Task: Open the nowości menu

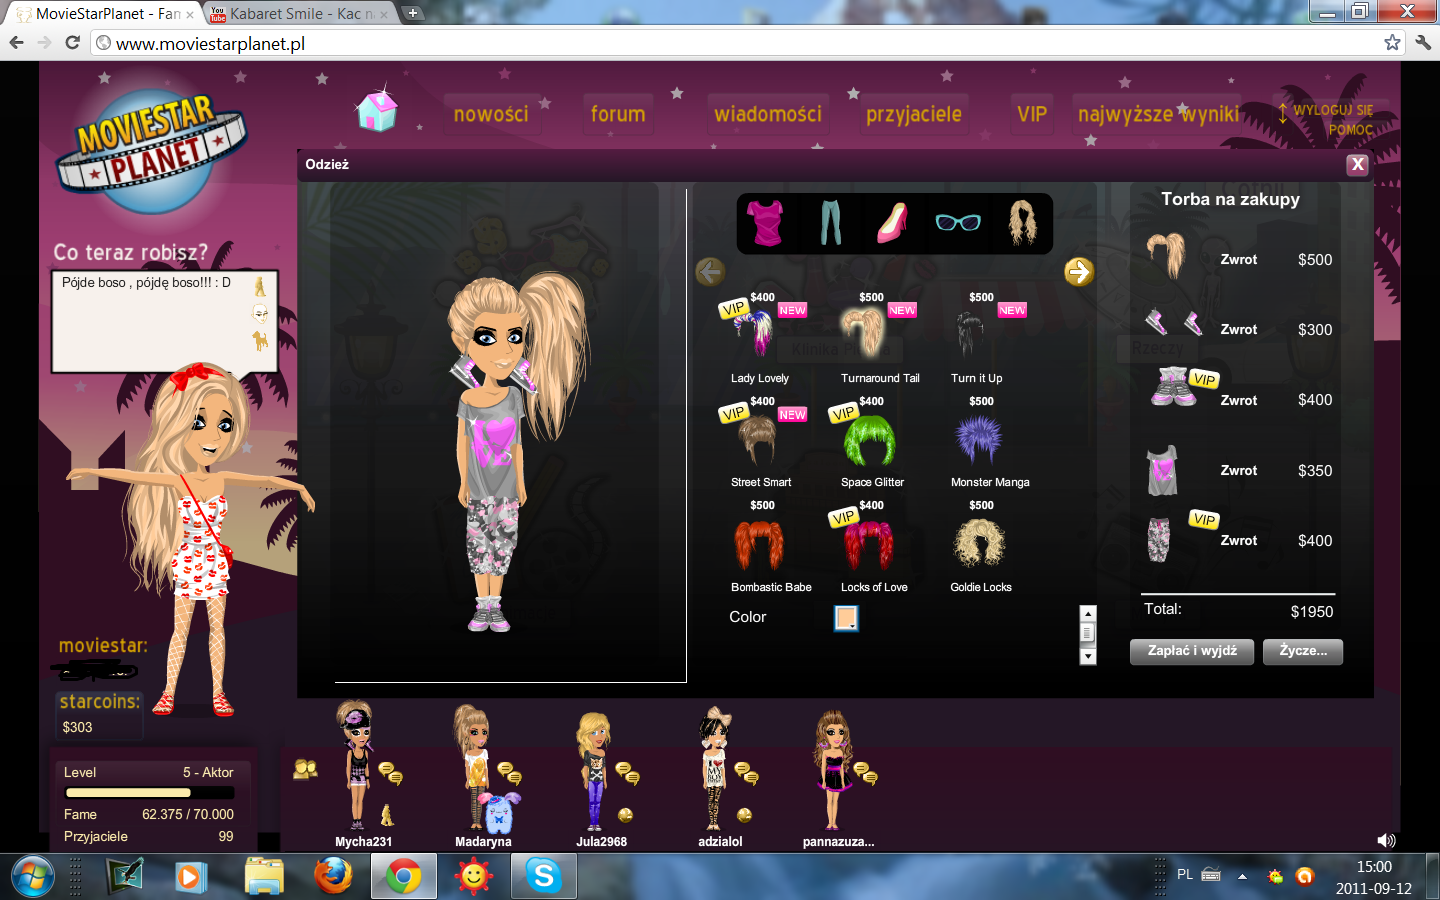Action: coord(491,114)
